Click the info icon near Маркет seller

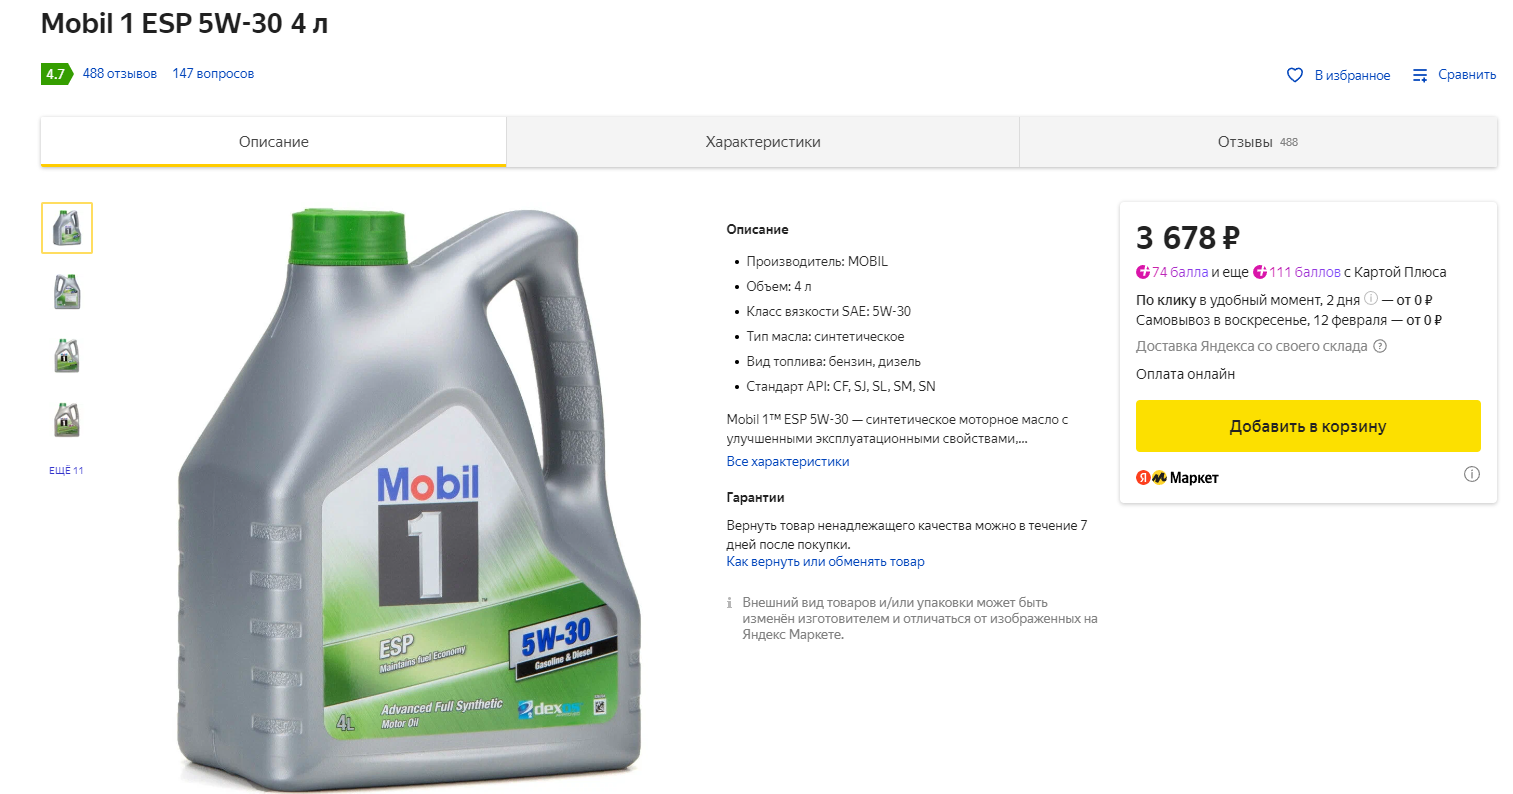pos(1472,474)
